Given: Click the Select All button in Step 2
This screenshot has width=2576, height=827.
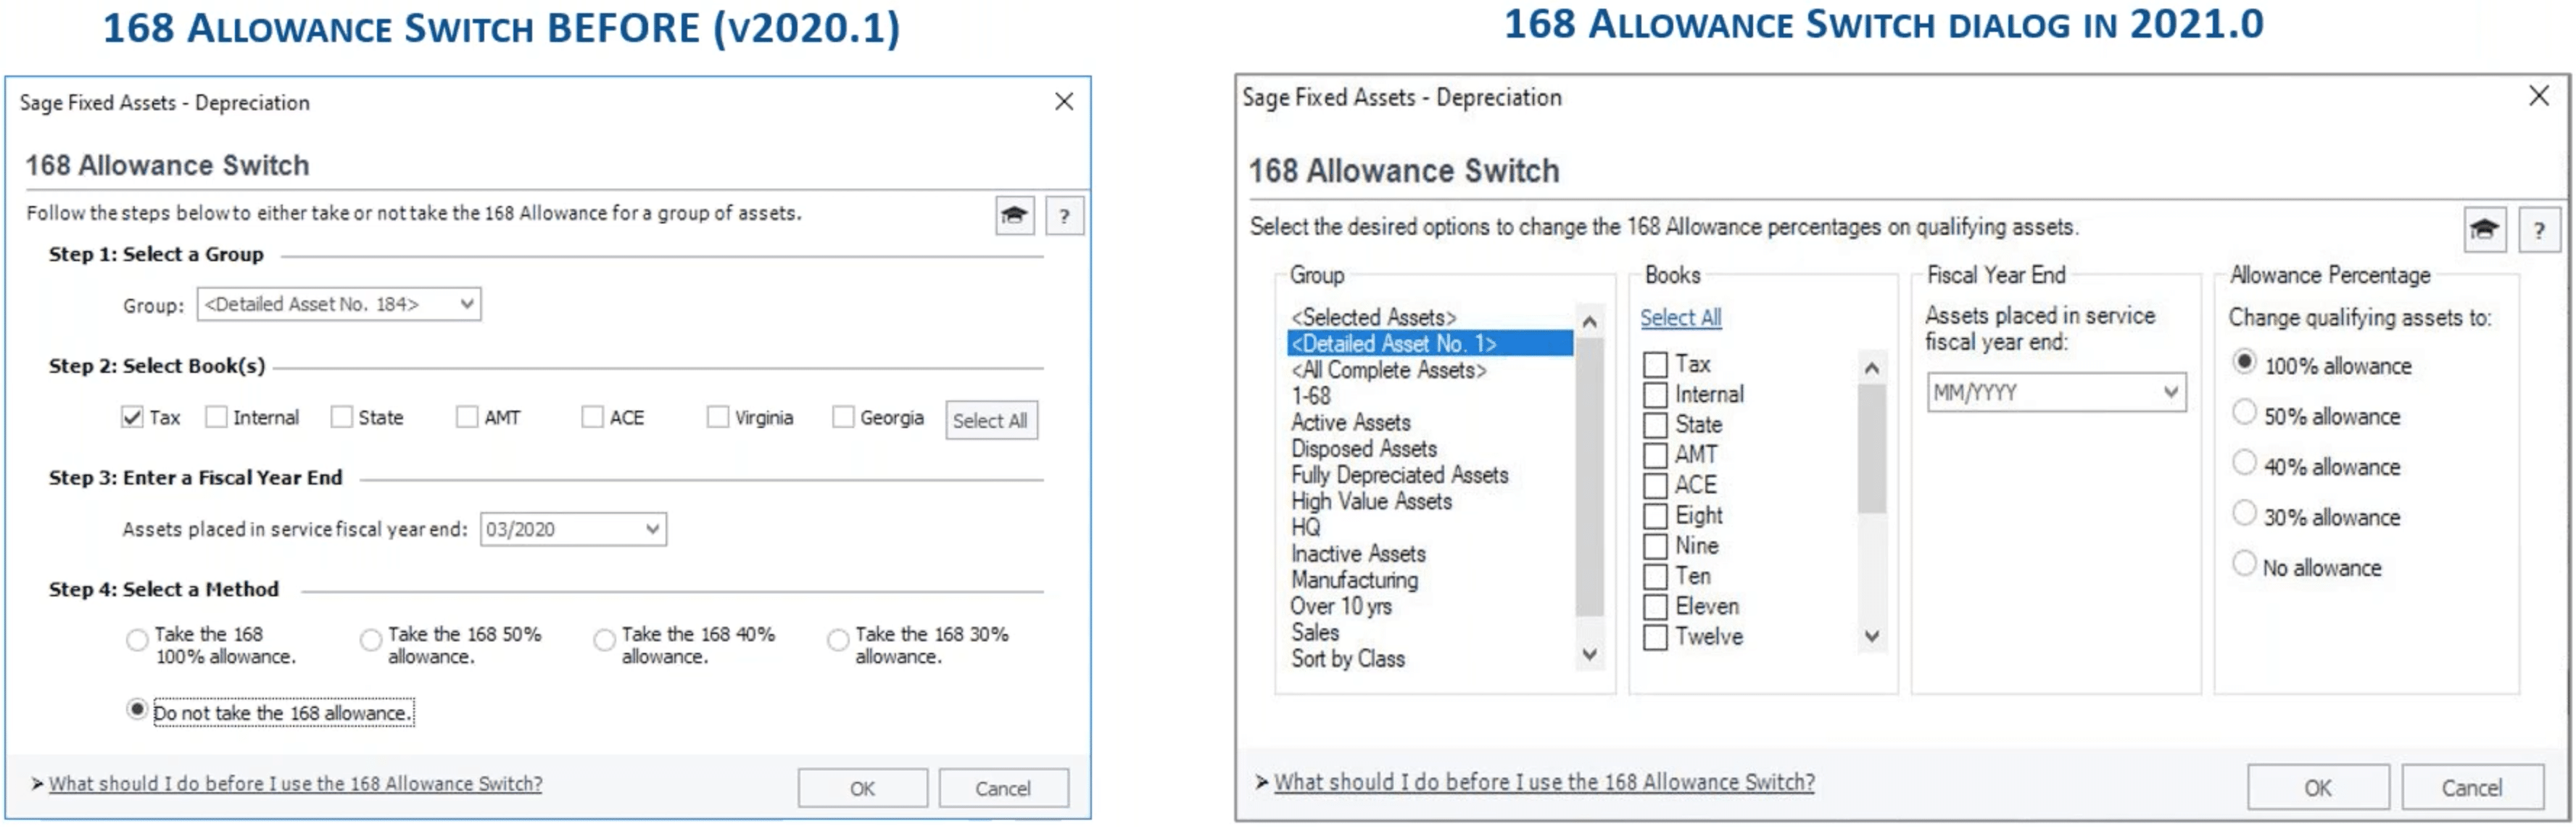Looking at the screenshot, I should pos(990,420).
